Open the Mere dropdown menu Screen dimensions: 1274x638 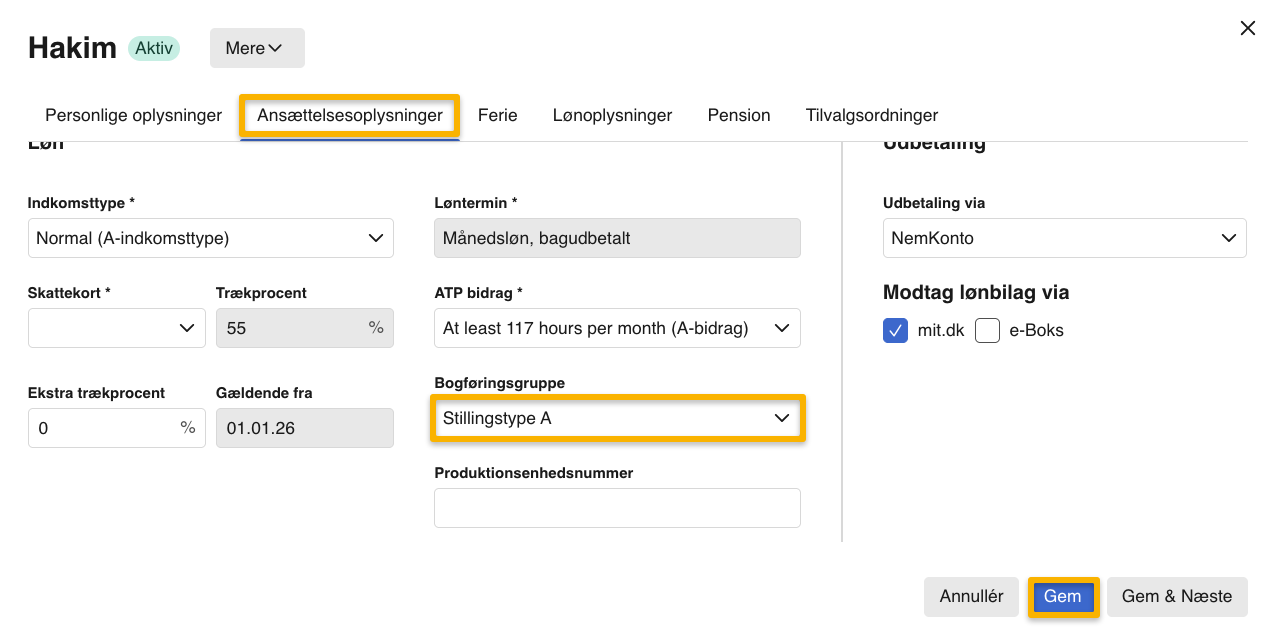(x=256, y=48)
